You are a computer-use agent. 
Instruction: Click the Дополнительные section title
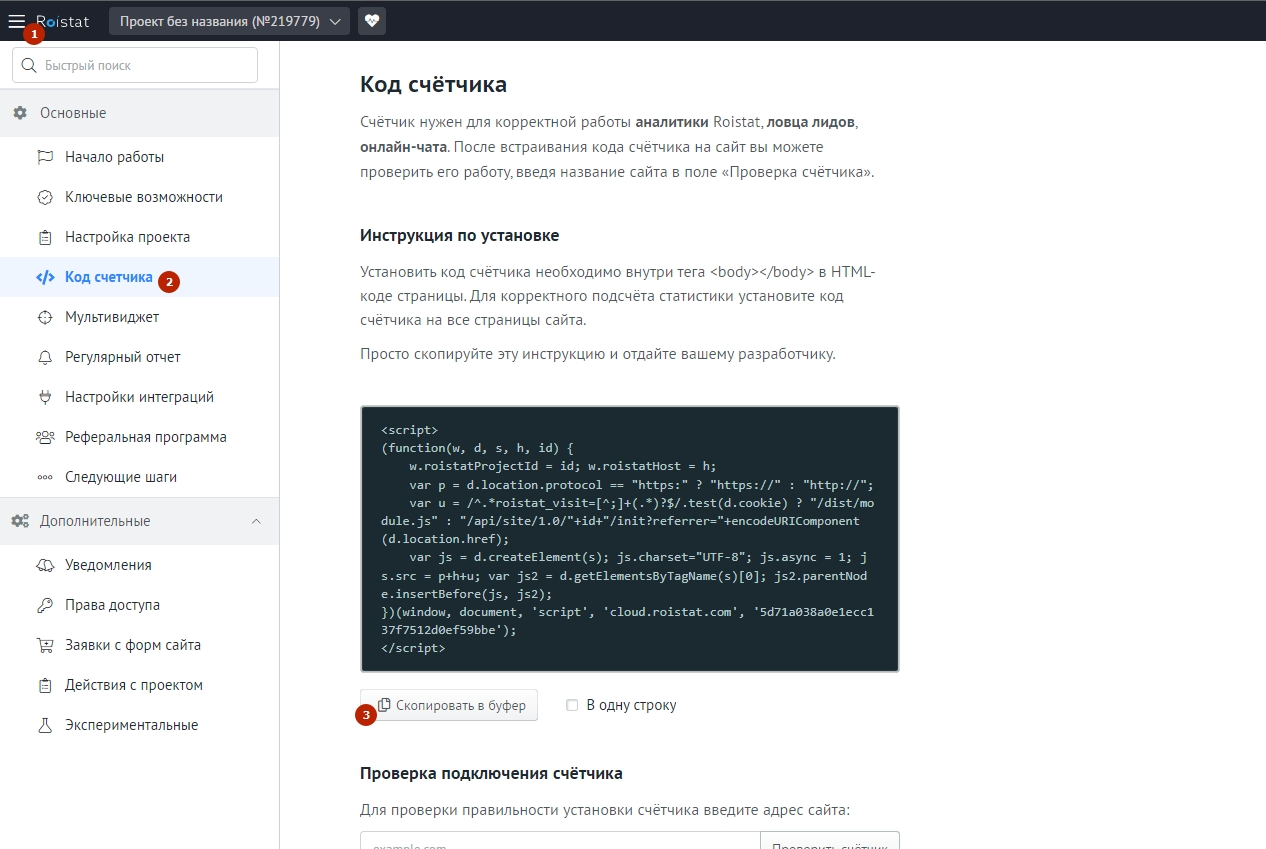[x=95, y=521]
